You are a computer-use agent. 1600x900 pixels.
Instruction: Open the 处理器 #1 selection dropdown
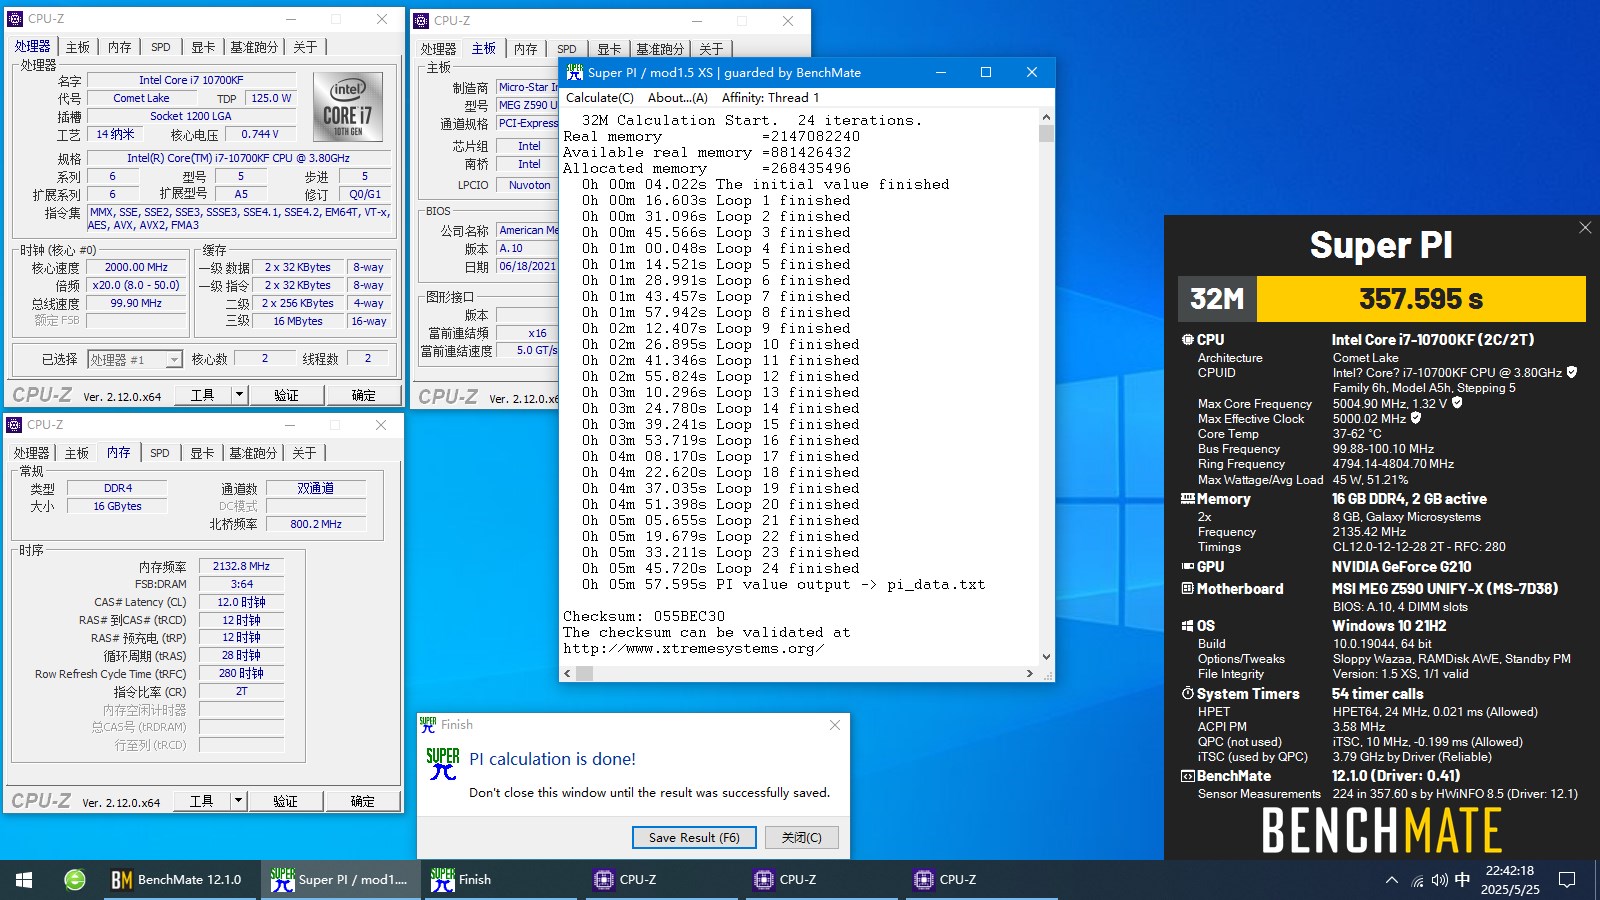click(x=134, y=360)
